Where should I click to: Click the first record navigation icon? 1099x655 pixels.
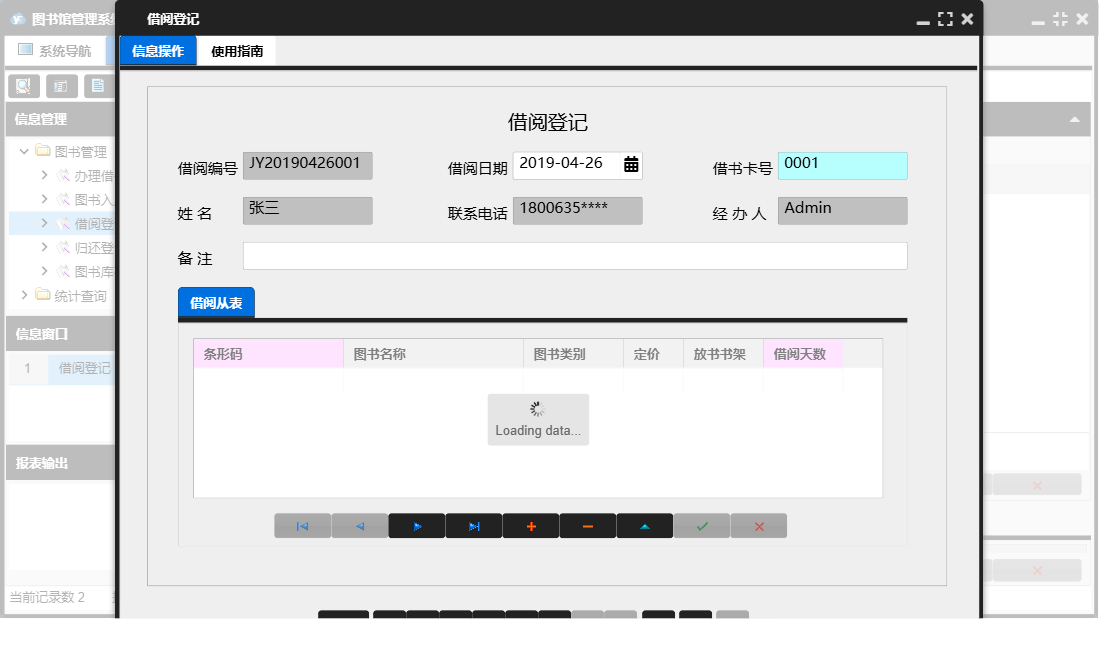[302, 525]
